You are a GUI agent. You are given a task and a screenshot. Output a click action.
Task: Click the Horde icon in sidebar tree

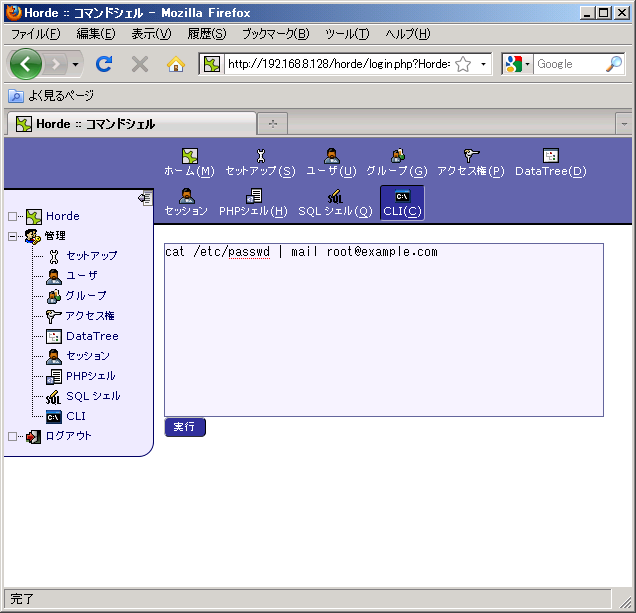pos(34,217)
